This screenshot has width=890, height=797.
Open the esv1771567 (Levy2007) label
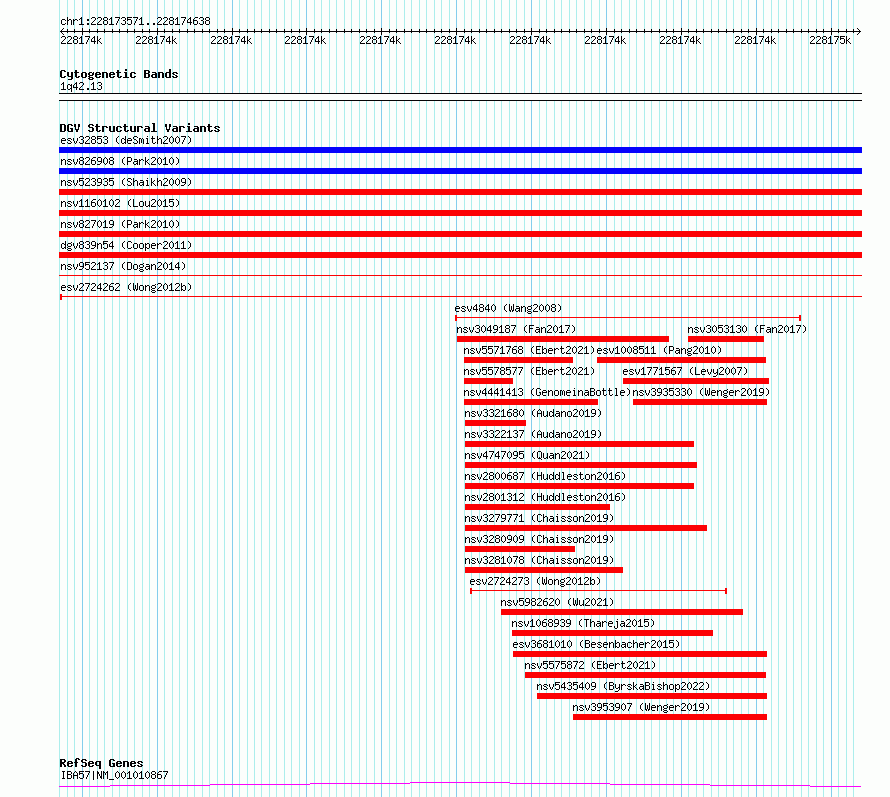(x=685, y=371)
